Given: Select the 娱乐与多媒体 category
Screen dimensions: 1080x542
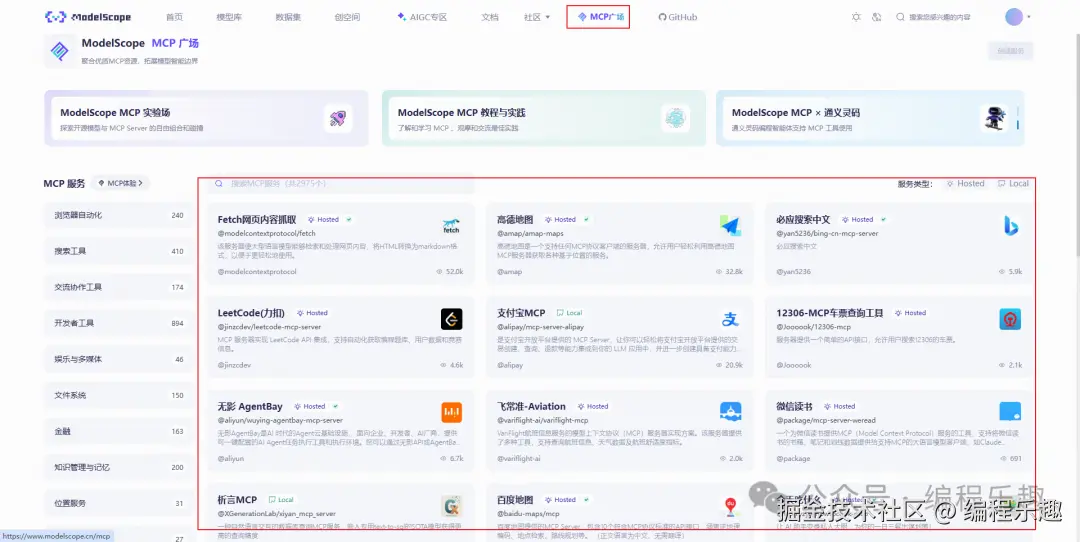Looking at the screenshot, I should pos(118,359).
